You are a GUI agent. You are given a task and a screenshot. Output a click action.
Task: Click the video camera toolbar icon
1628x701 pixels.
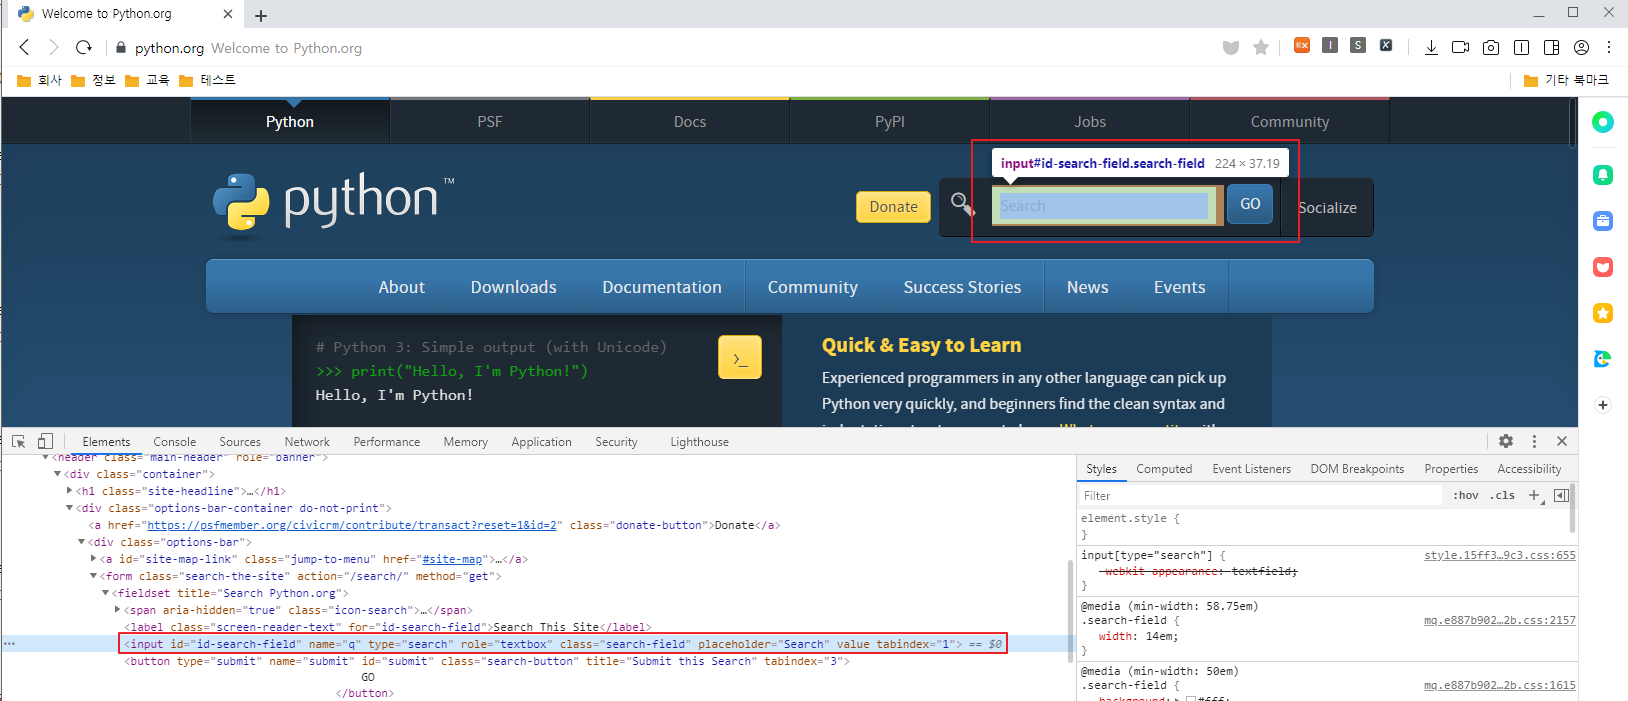1461,47
